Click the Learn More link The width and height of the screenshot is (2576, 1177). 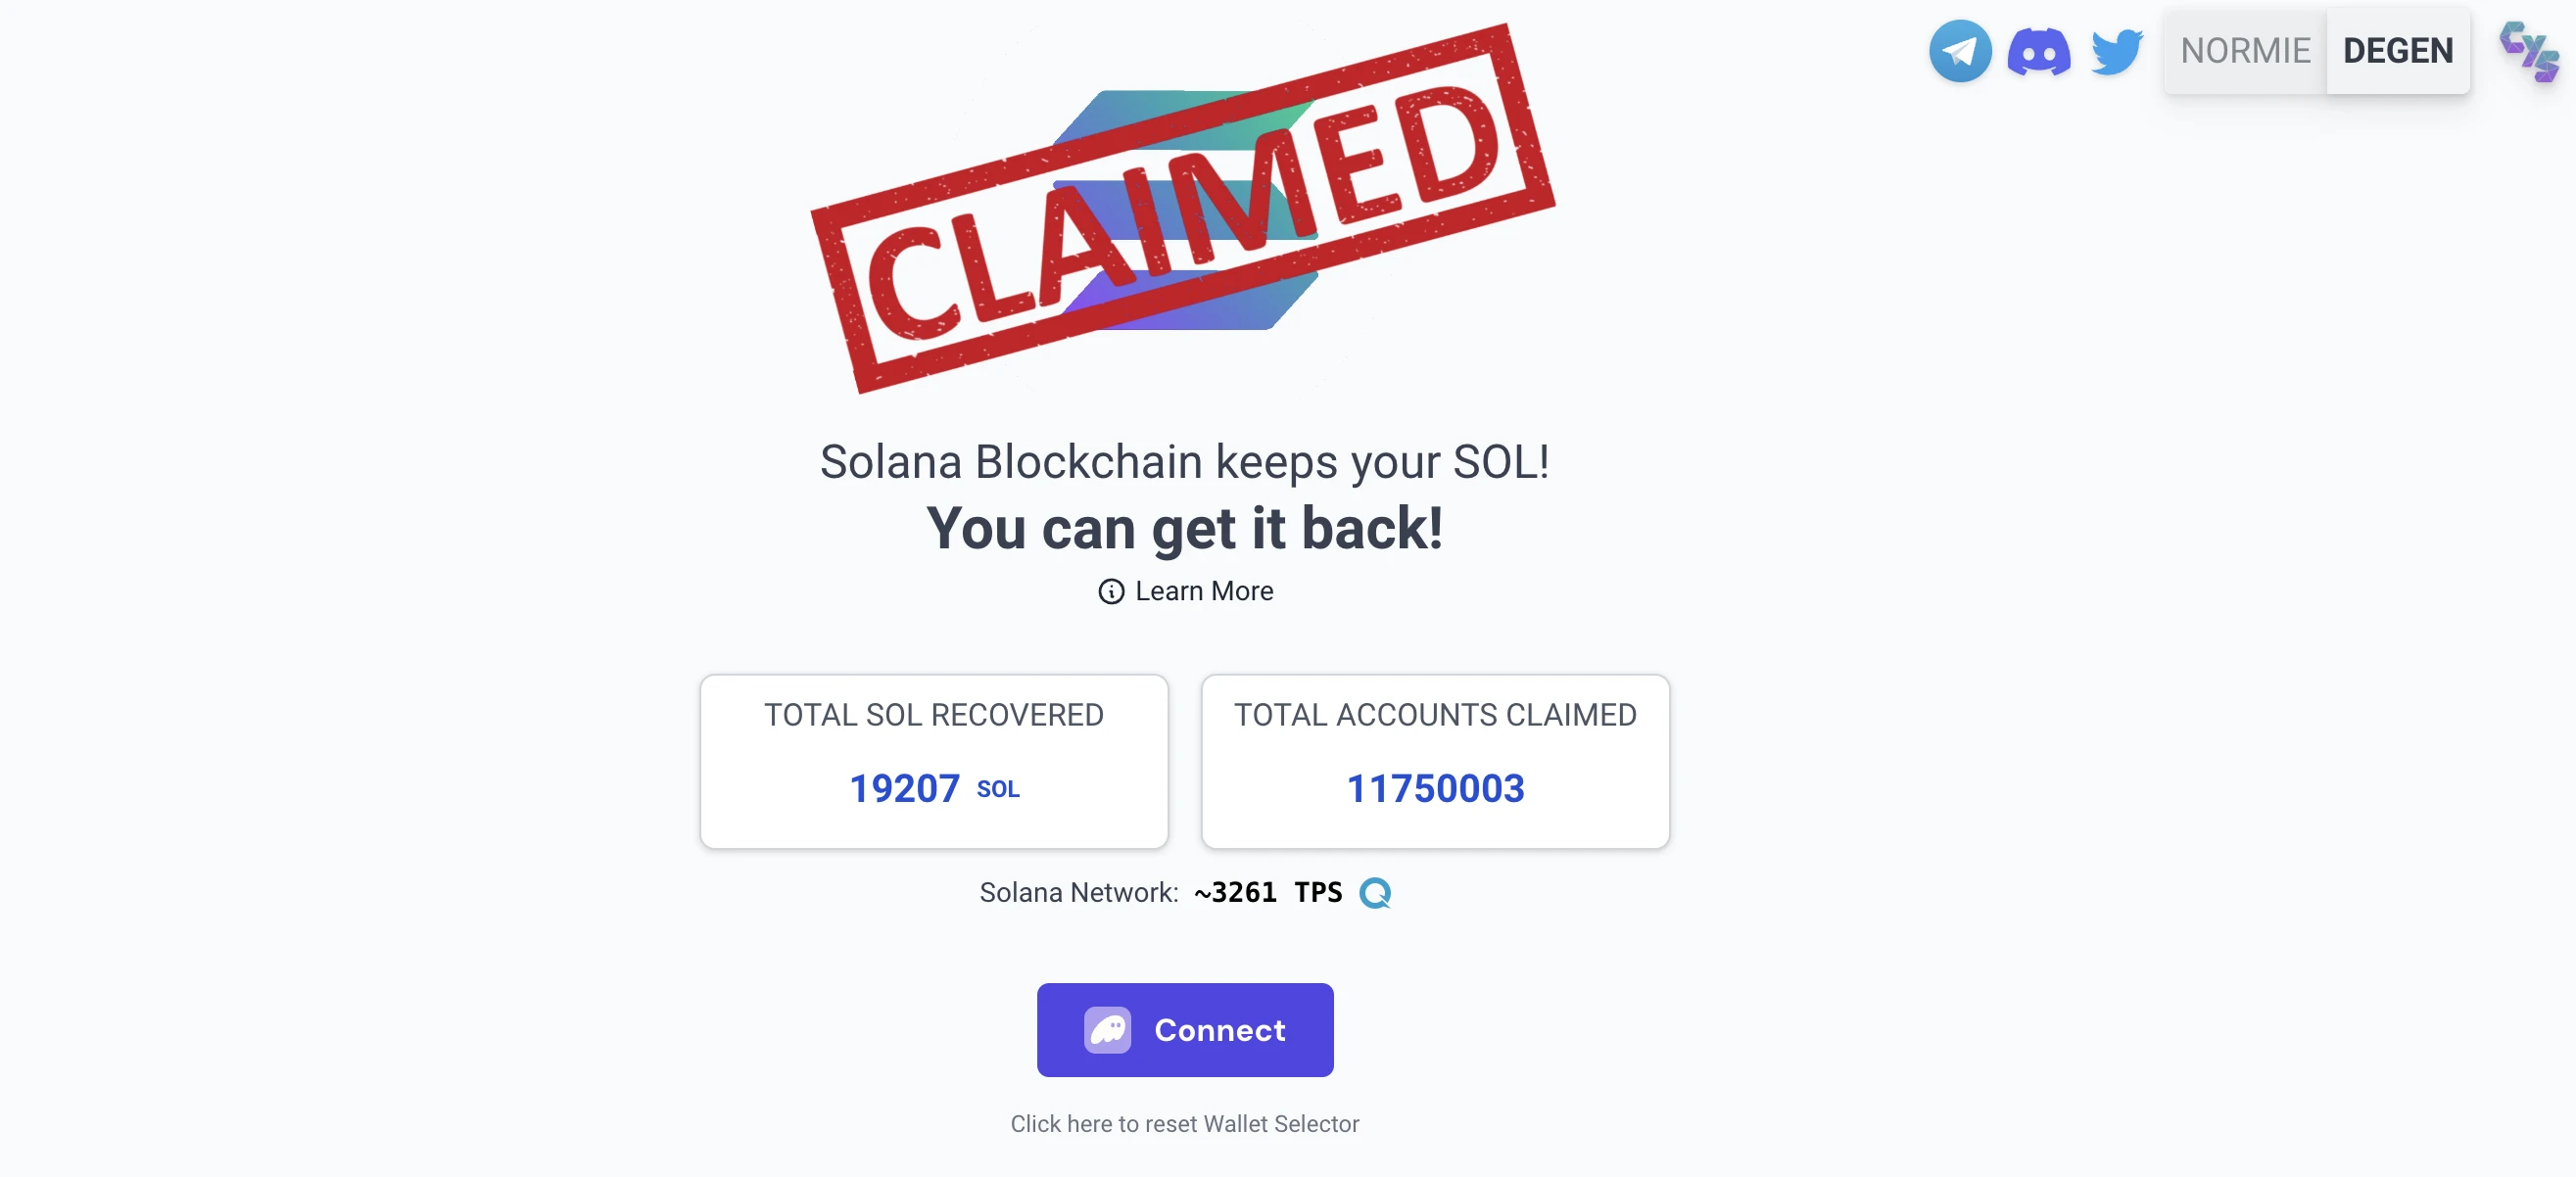click(x=1203, y=591)
